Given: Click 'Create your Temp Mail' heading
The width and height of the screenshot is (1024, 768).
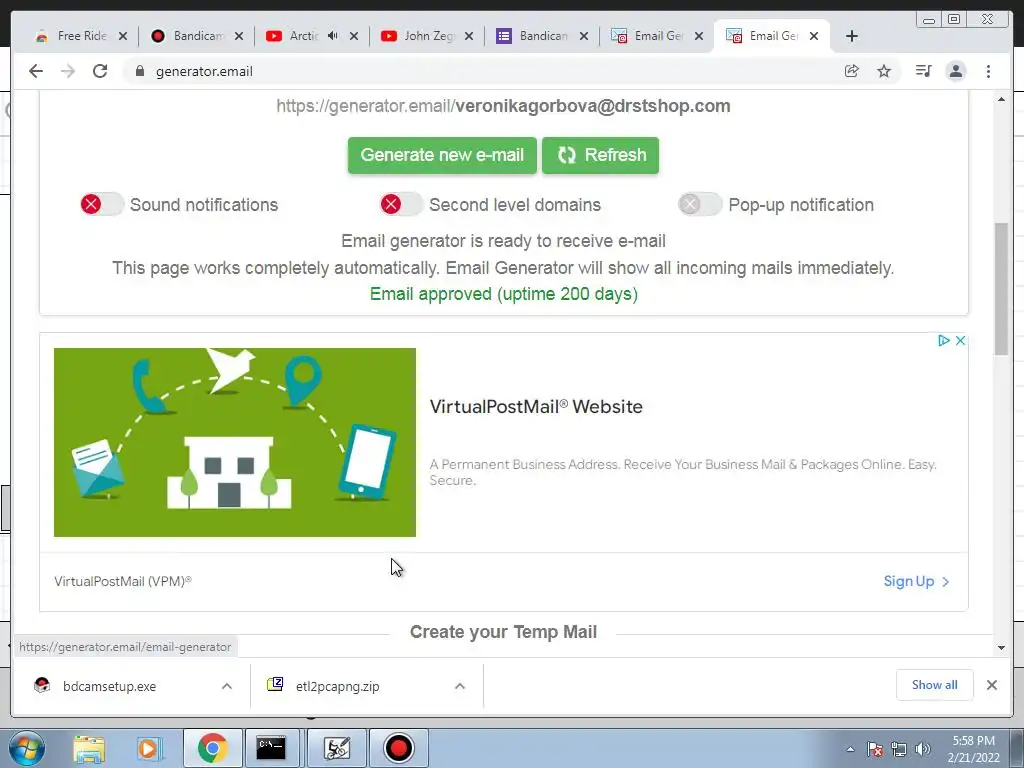Looking at the screenshot, I should click(x=503, y=632).
